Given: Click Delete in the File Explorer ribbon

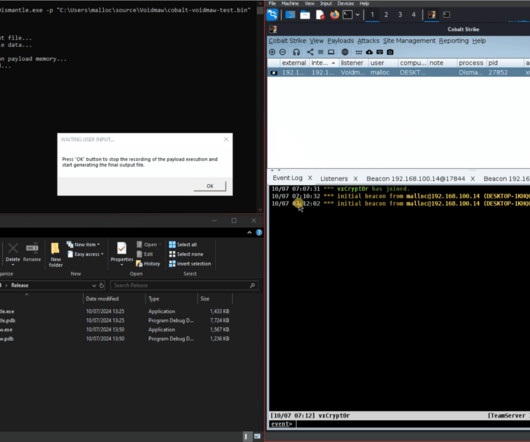Looking at the screenshot, I should click(13, 252).
